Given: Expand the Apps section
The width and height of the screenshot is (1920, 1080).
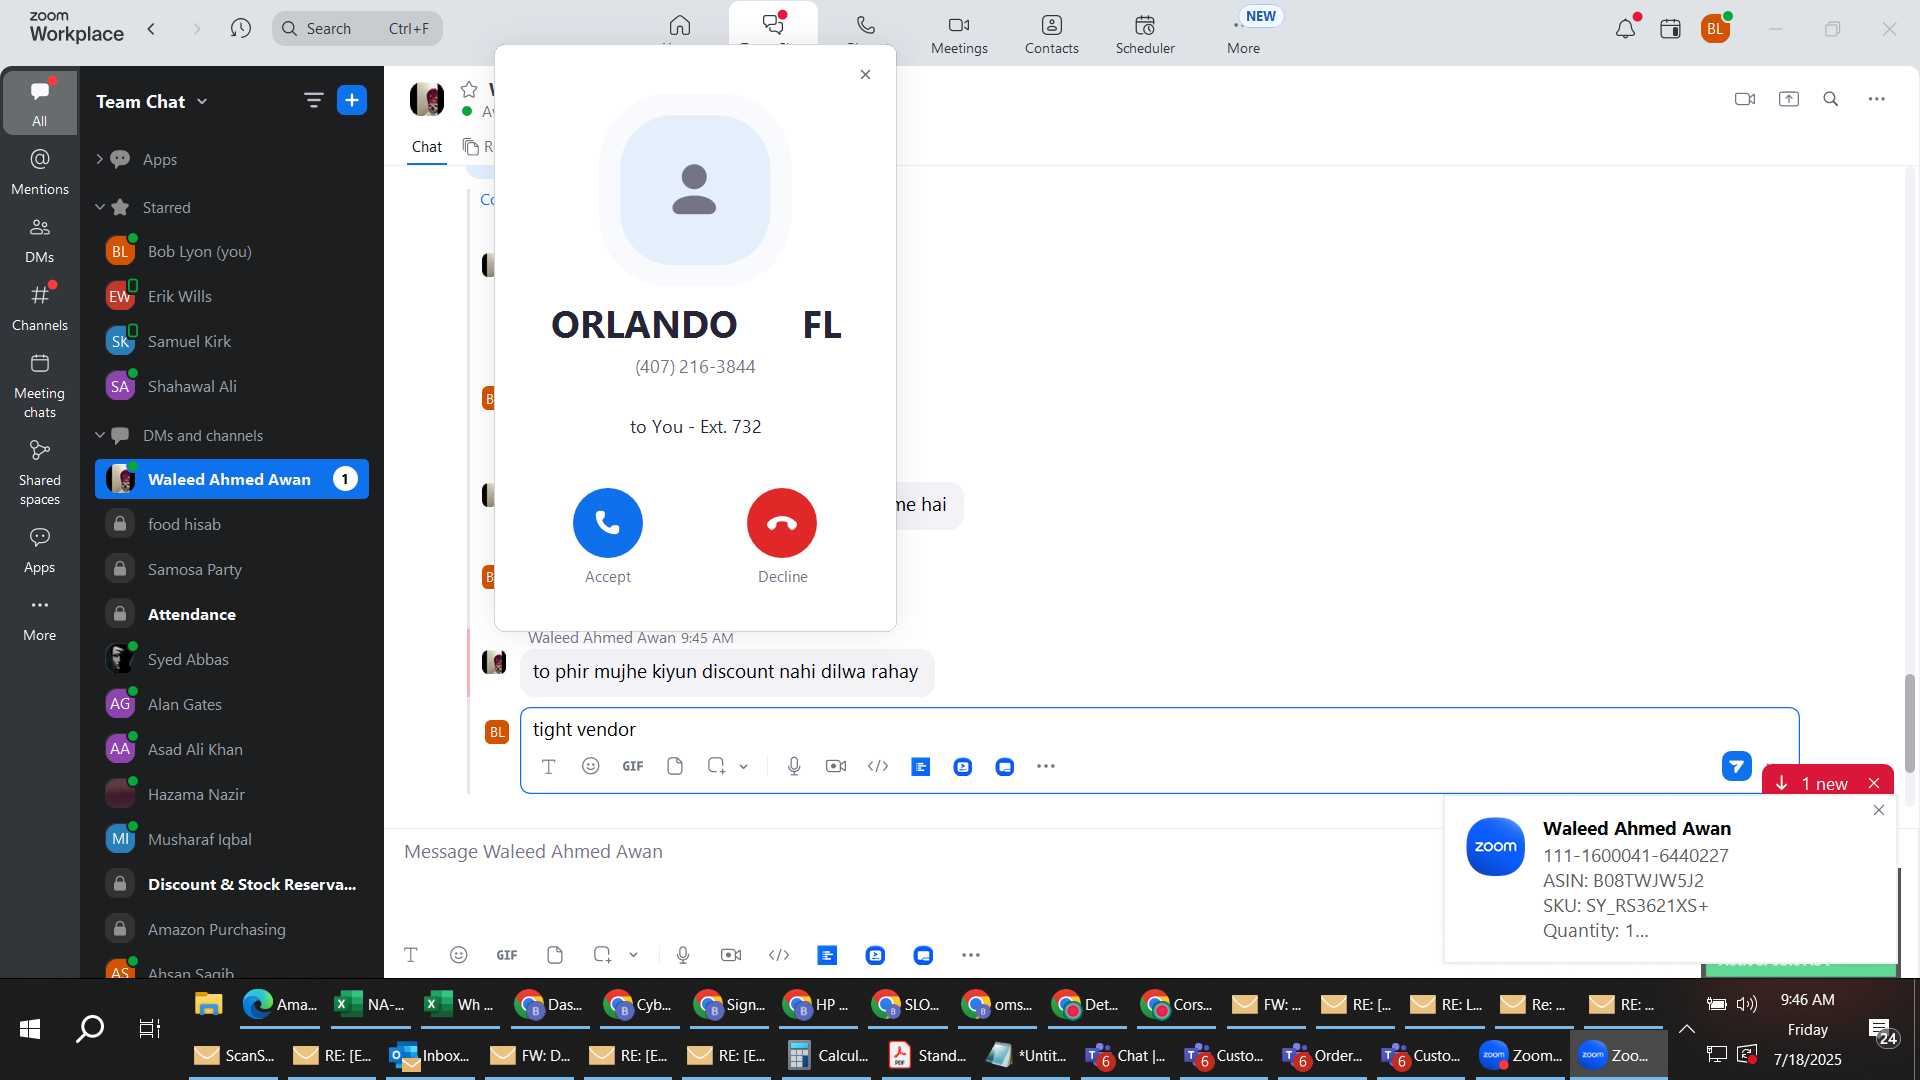Looking at the screenshot, I should pos(99,159).
